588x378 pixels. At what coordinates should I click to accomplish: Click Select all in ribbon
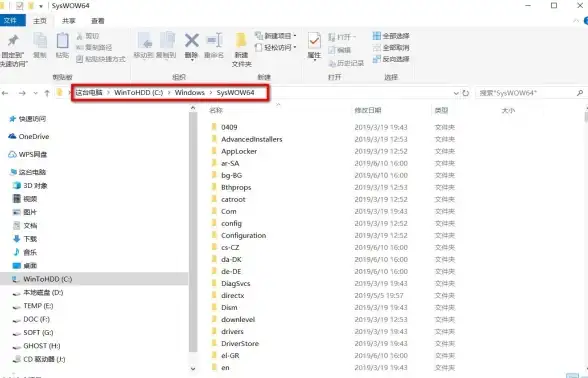click(x=391, y=36)
